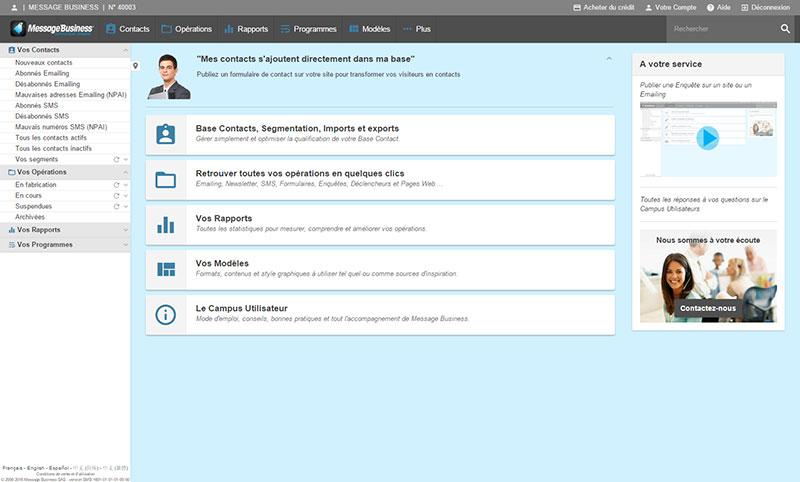Image resolution: width=800 pixels, height=482 pixels.
Task: Select Nouveaux contacts in sidebar
Action: [x=43, y=62]
